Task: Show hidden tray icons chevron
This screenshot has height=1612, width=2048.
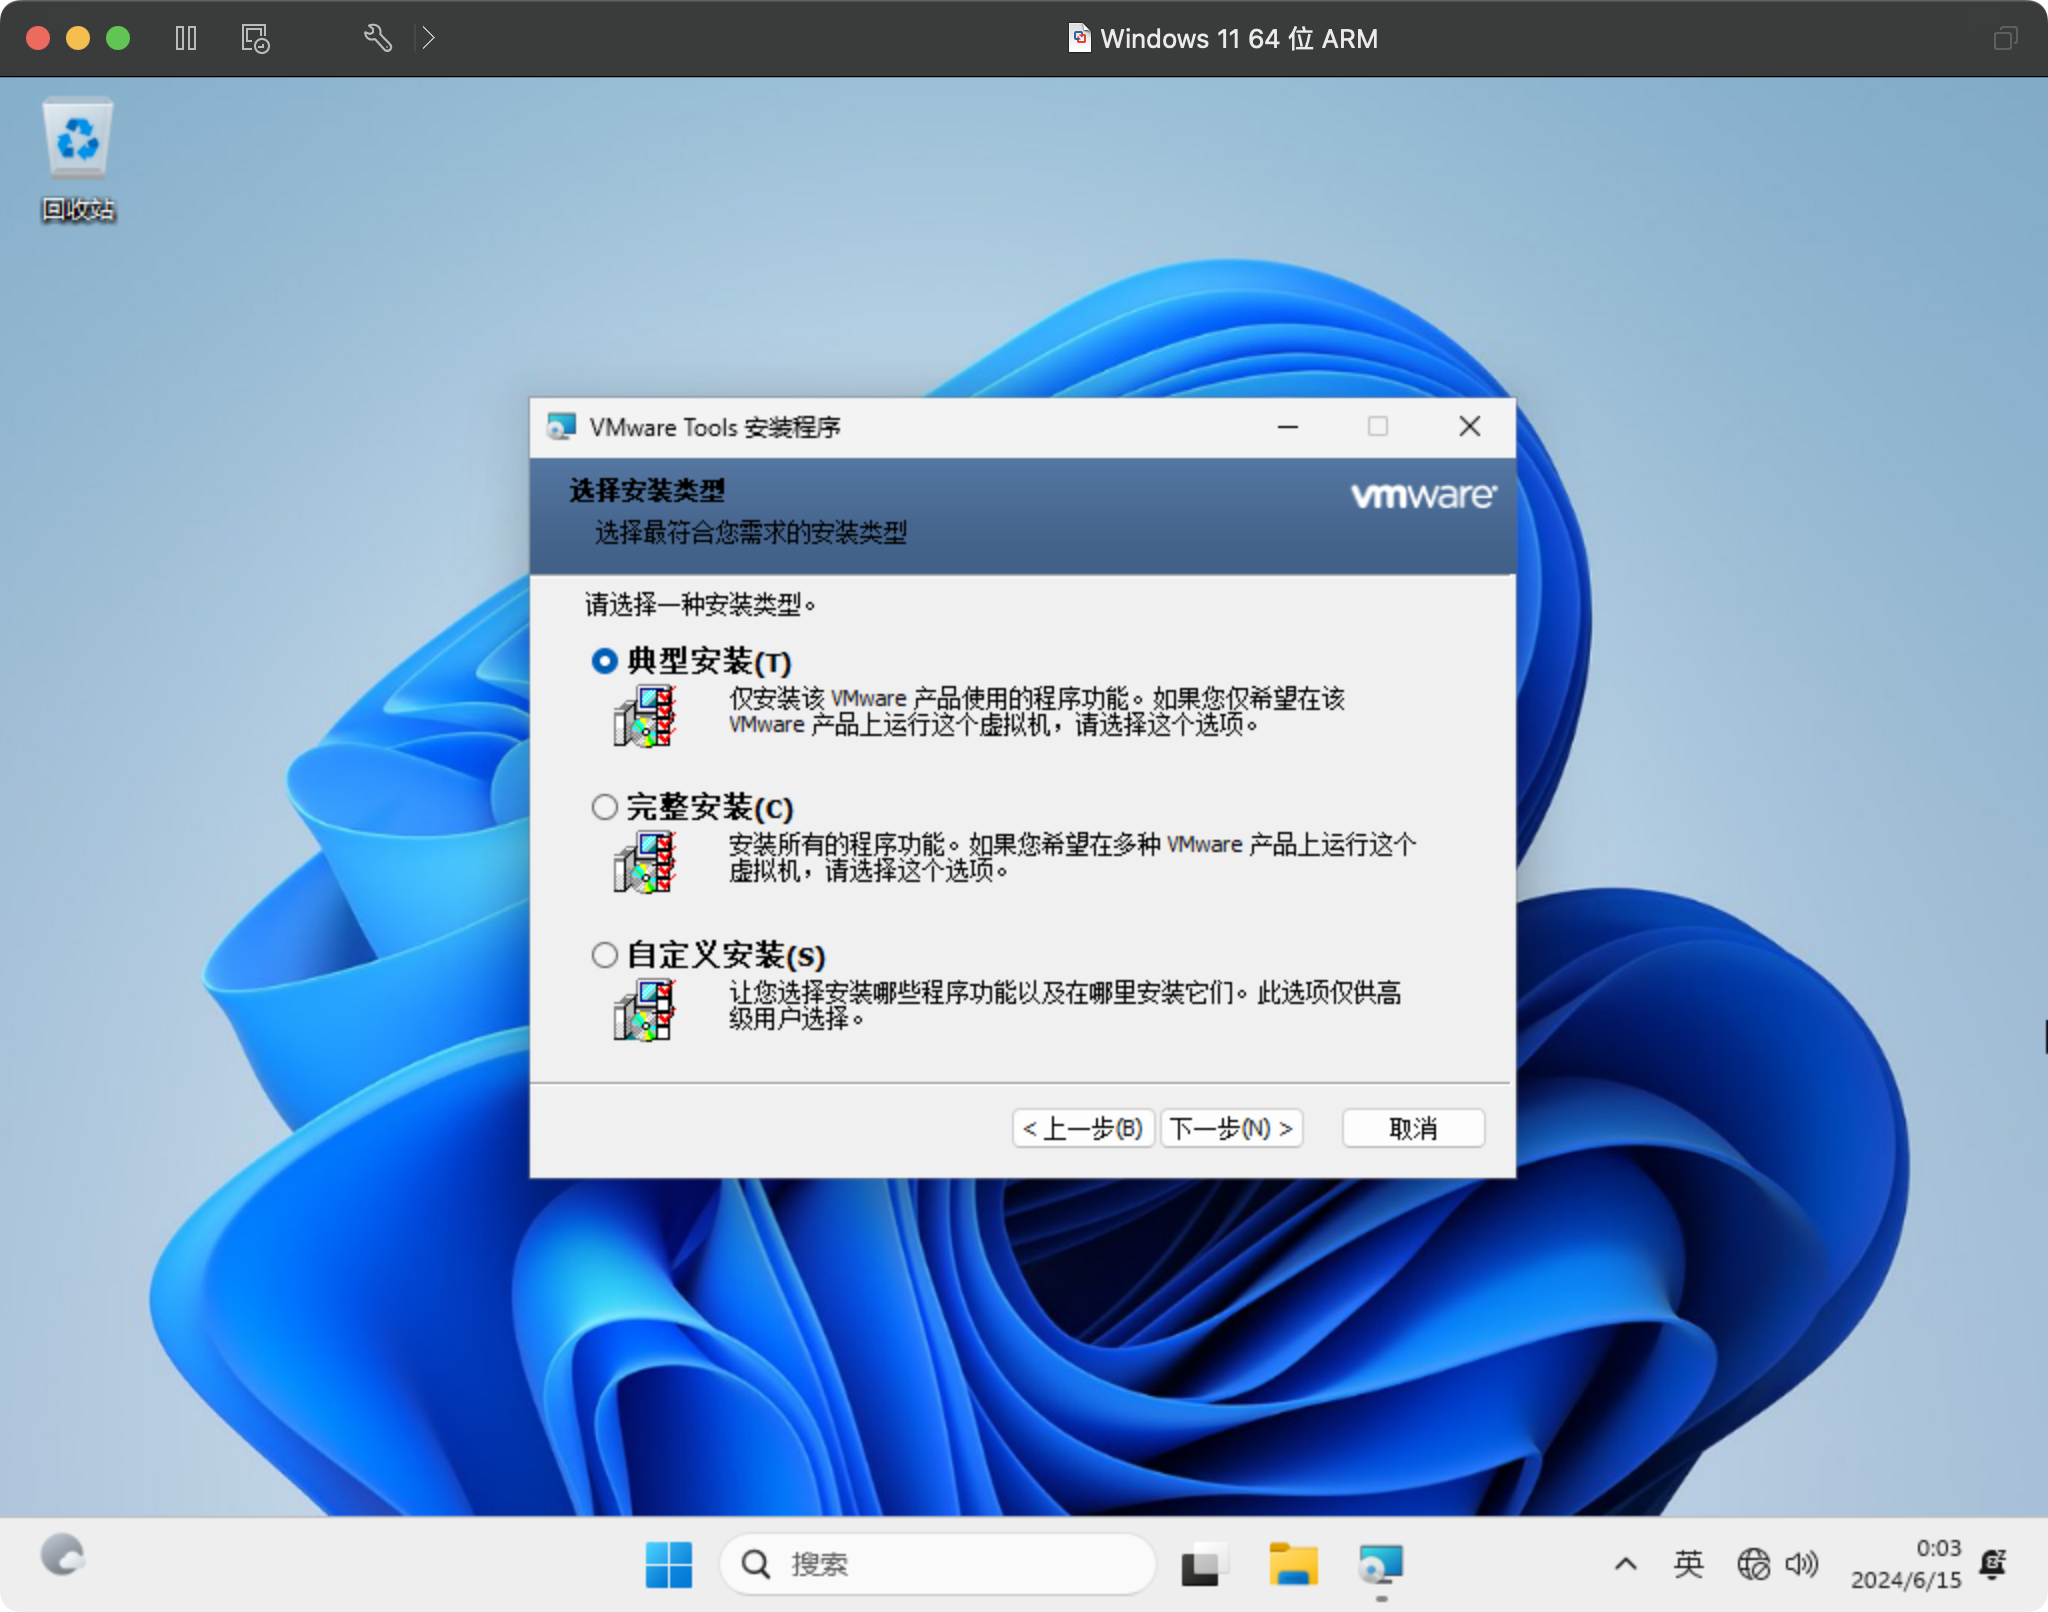Action: click(x=1626, y=1564)
